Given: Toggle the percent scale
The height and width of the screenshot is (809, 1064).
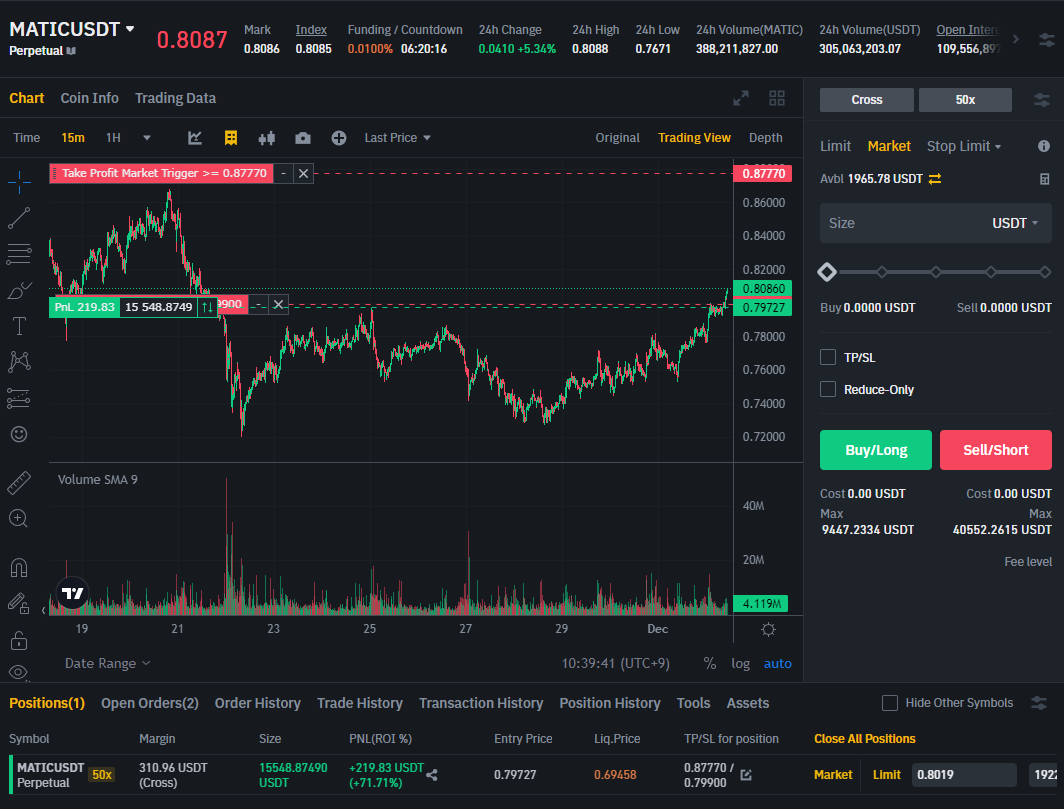Looking at the screenshot, I should tap(710, 663).
